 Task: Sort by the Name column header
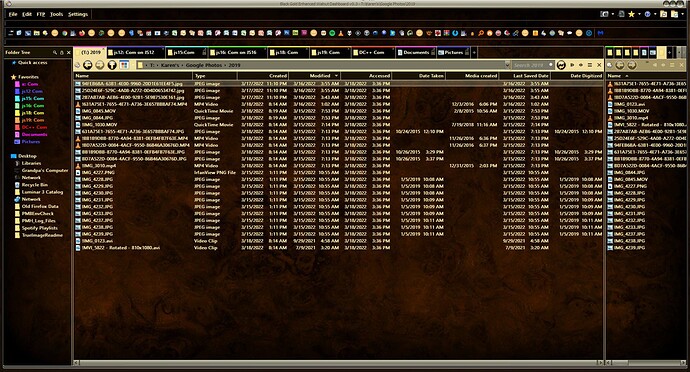pos(133,76)
